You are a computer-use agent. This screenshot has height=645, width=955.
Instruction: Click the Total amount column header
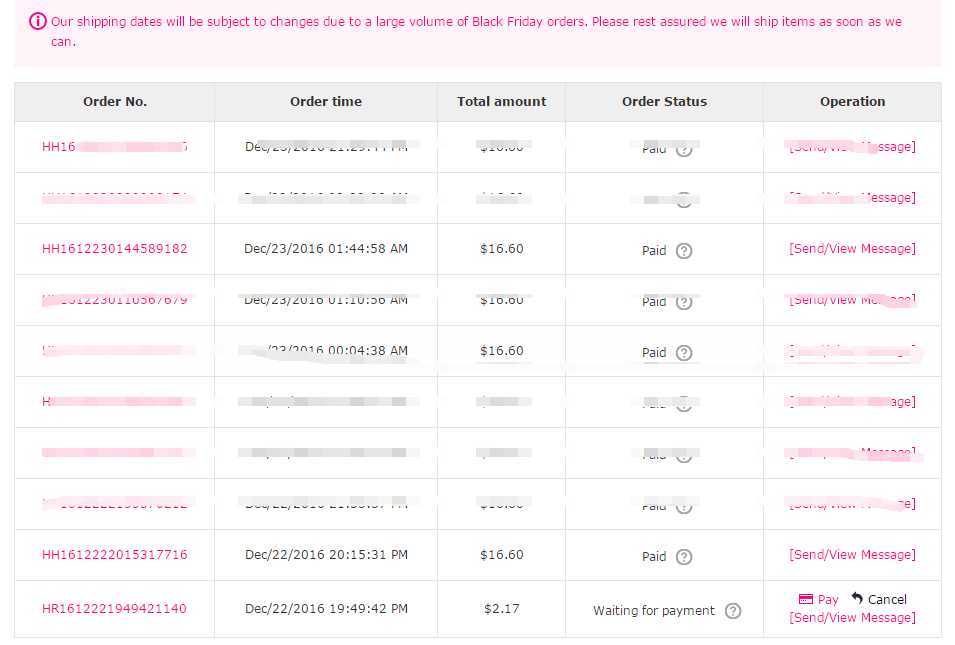[501, 102]
